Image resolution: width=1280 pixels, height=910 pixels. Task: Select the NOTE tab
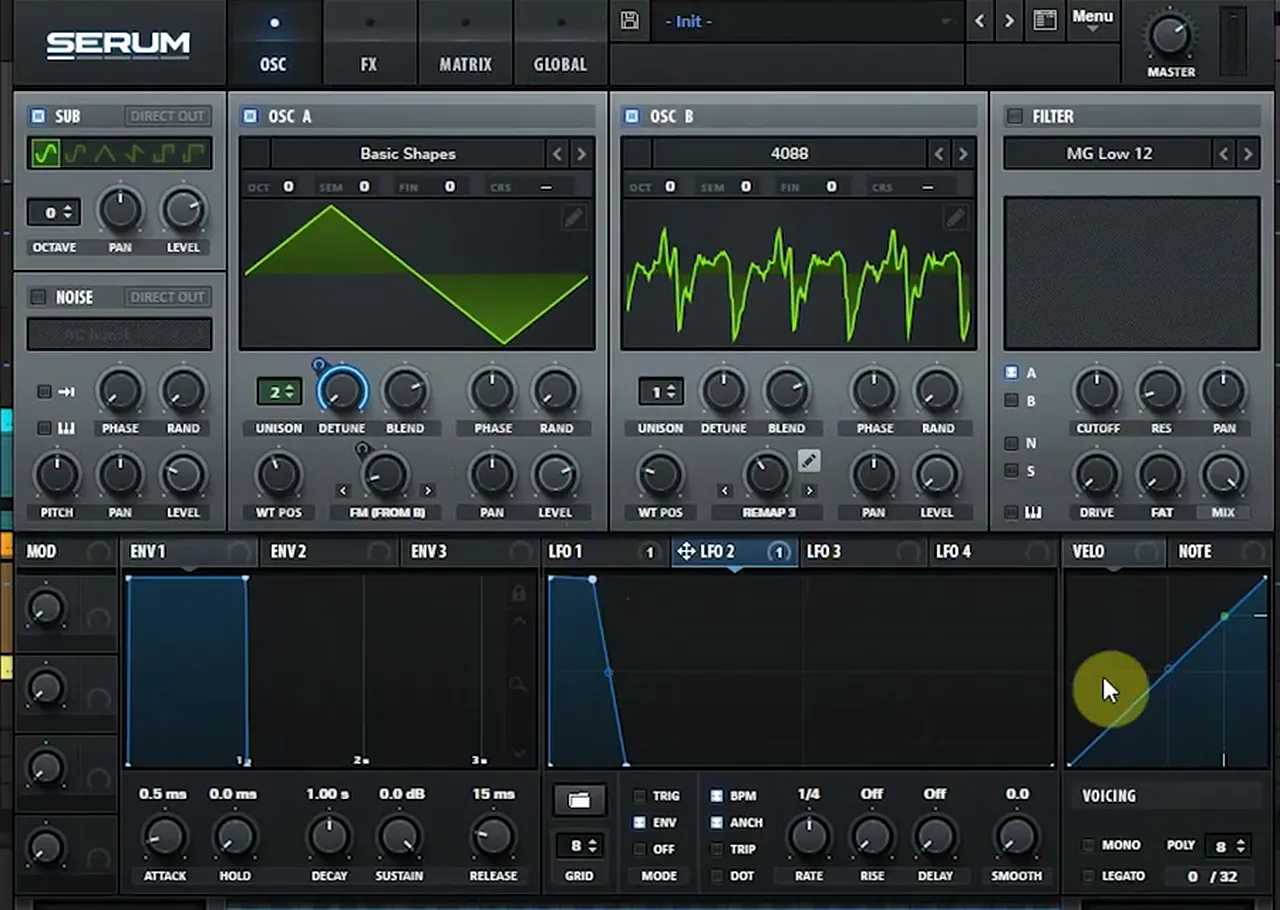1219,552
